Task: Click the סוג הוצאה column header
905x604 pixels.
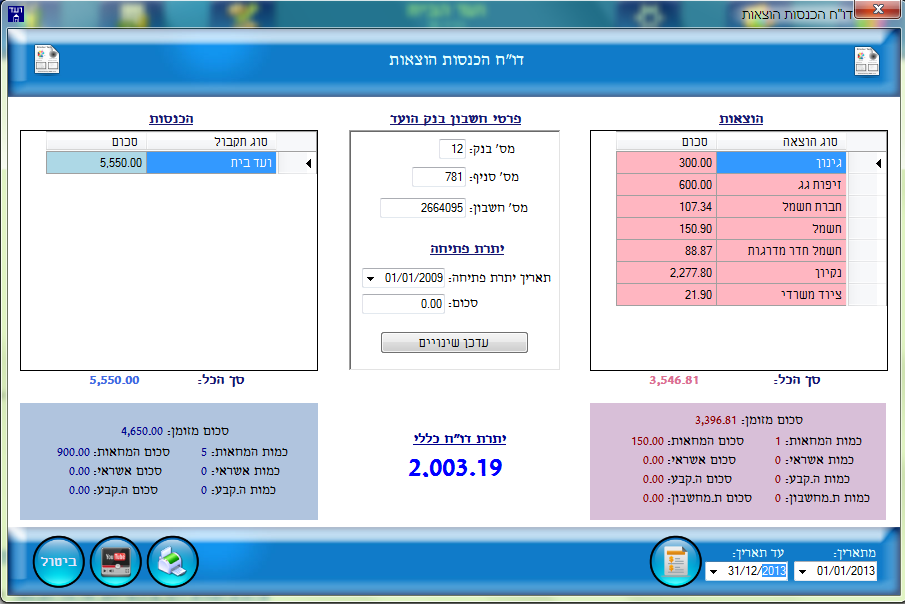Action: pos(781,141)
